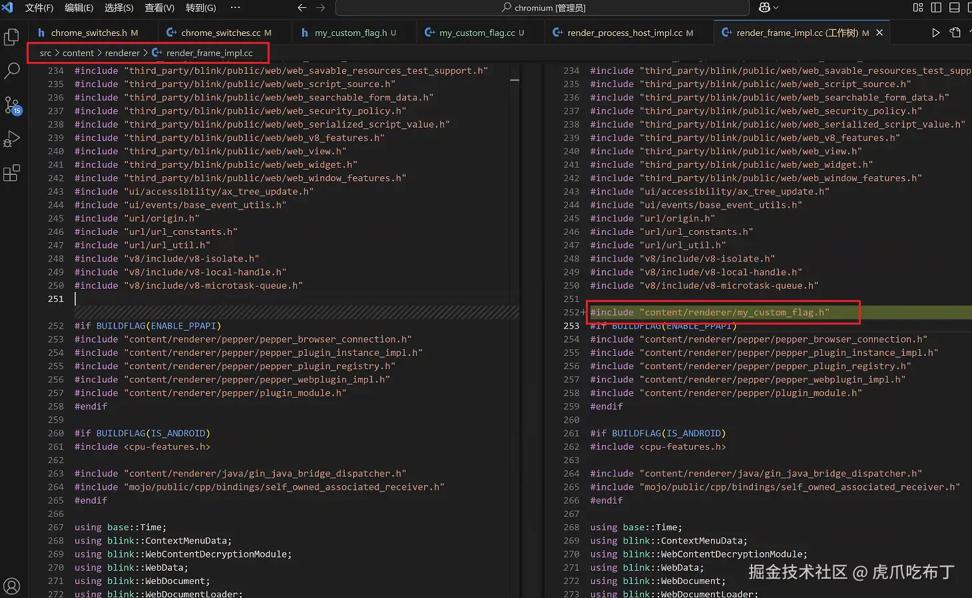Close the render_frame_impl.cc tab
This screenshot has width=972, height=598.
(879, 32)
